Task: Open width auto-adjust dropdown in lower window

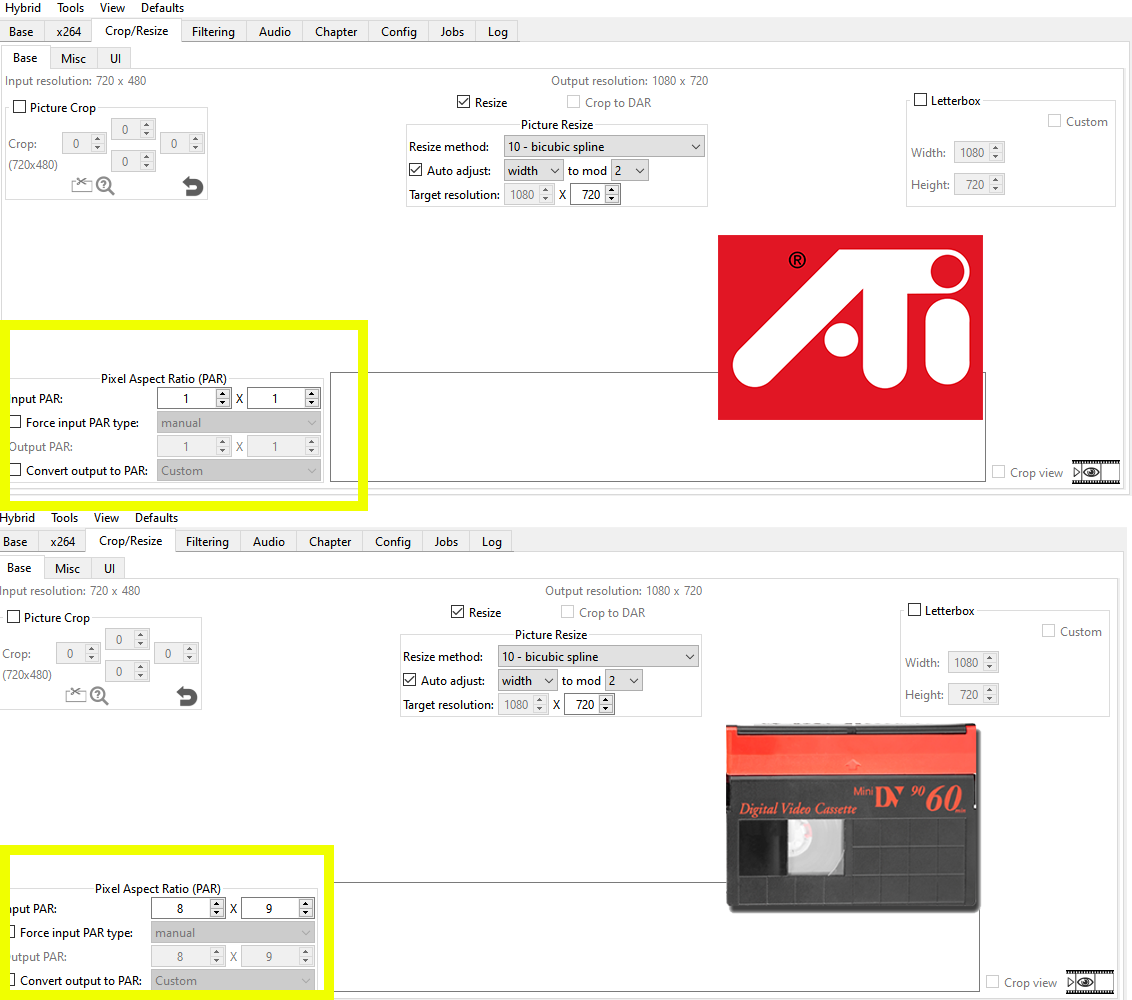Action: (527, 680)
